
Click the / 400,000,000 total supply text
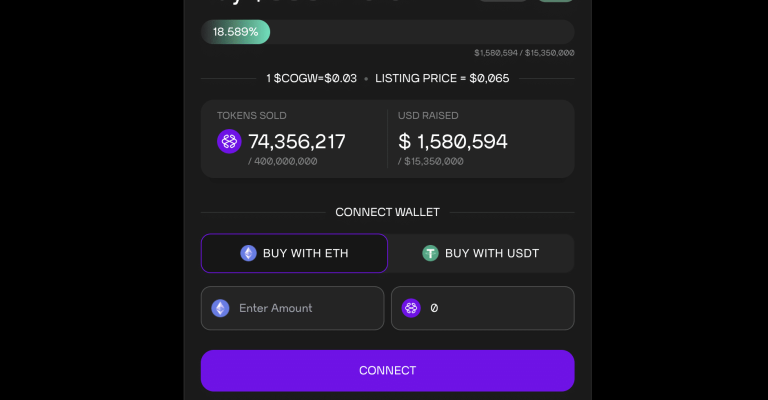coord(283,161)
